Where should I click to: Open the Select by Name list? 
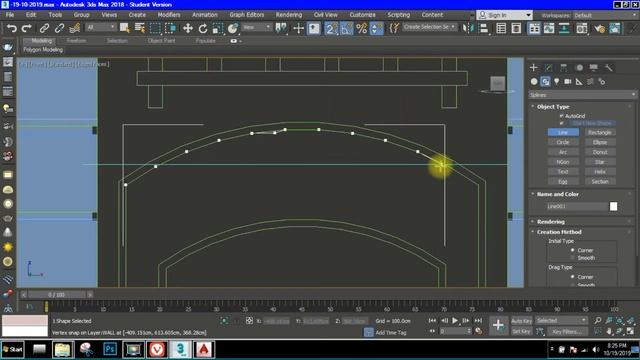click(x=140, y=28)
